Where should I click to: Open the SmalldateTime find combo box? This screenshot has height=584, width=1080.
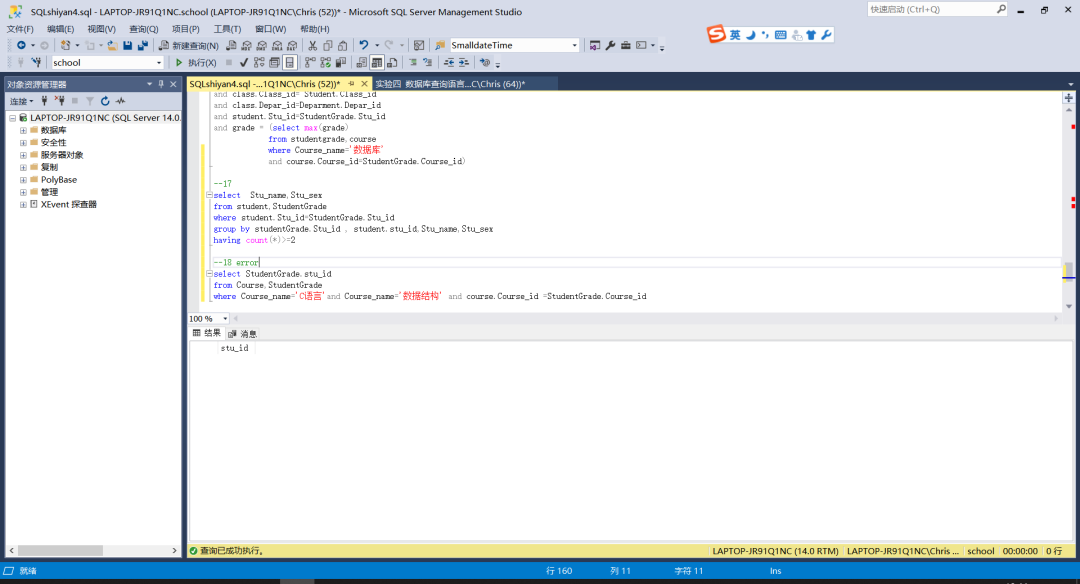tap(574, 45)
